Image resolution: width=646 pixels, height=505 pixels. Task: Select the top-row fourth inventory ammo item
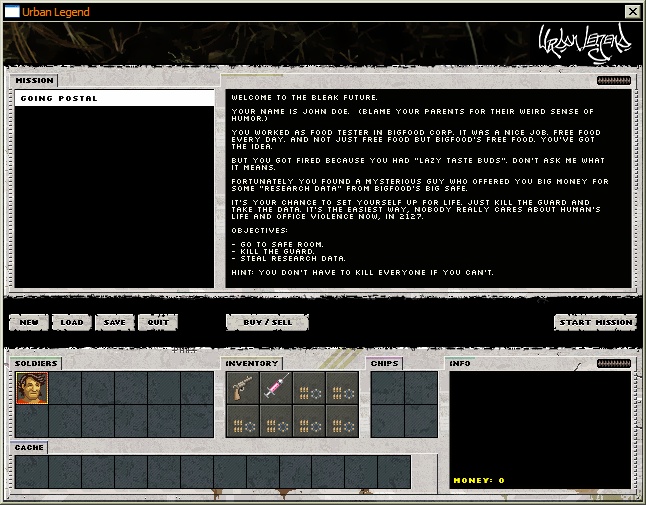(x=342, y=388)
